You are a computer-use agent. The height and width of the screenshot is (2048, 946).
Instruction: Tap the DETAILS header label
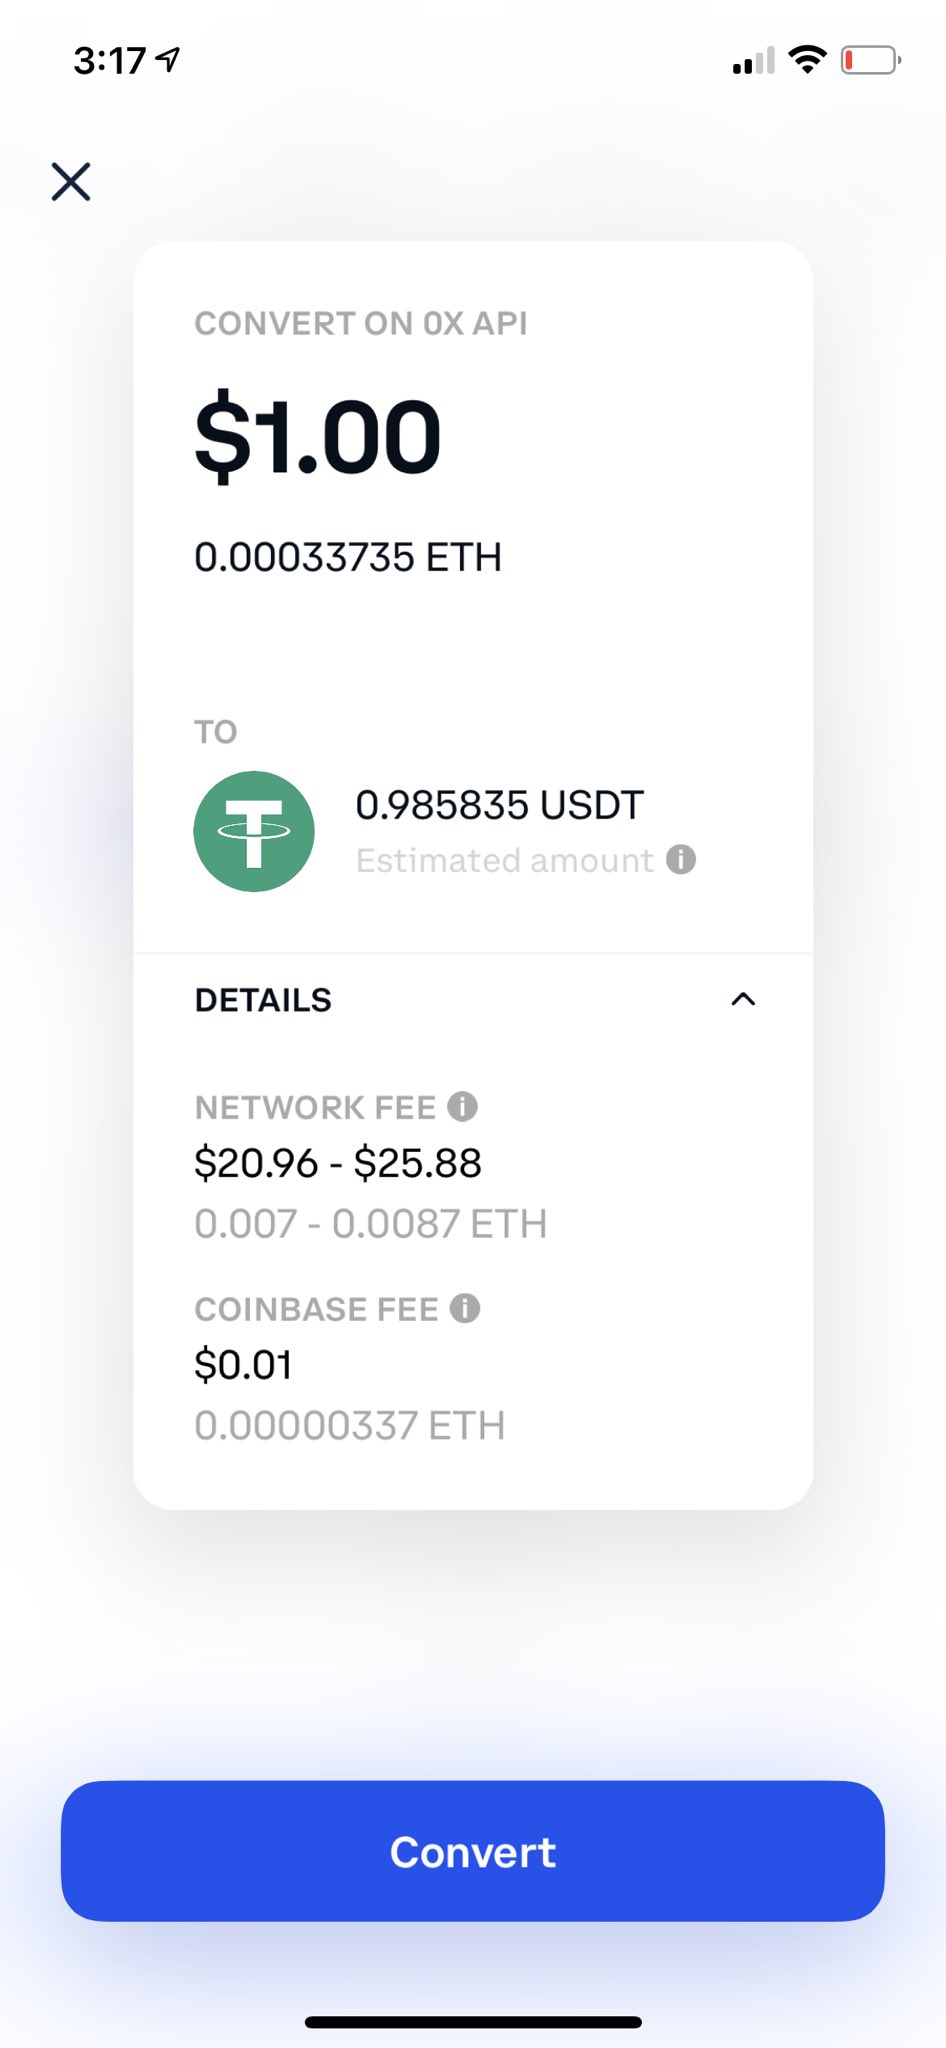(x=263, y=1000)
